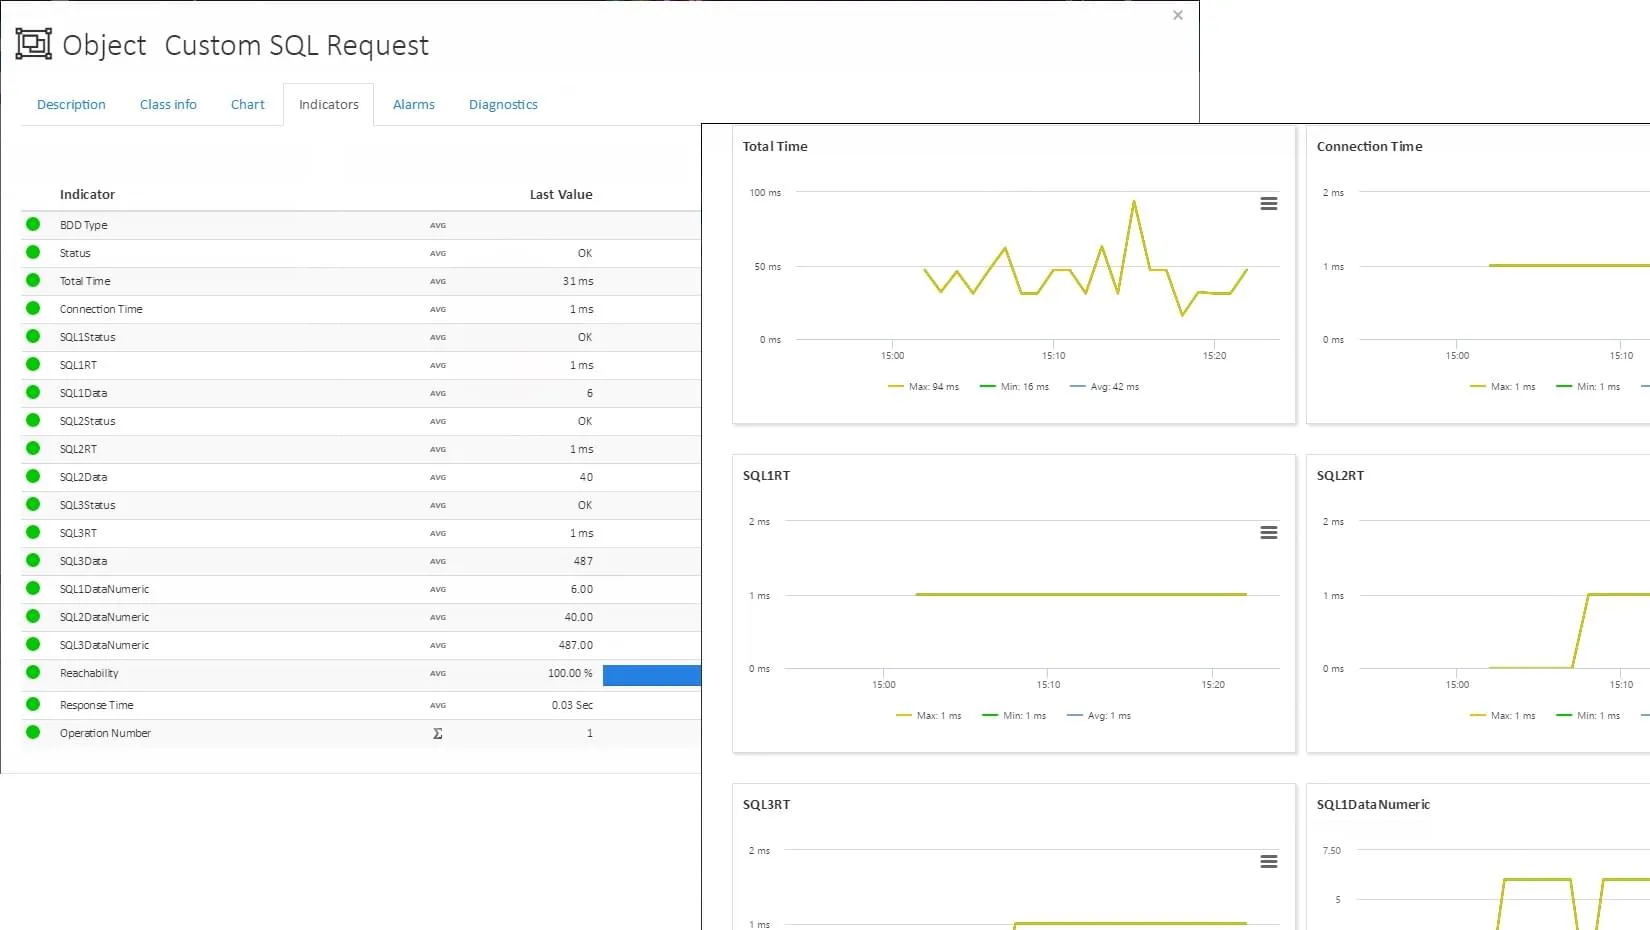Click the green status dot next to Total Time
This screenshot has width=1650, height=930.
click(x=33, y=280)
